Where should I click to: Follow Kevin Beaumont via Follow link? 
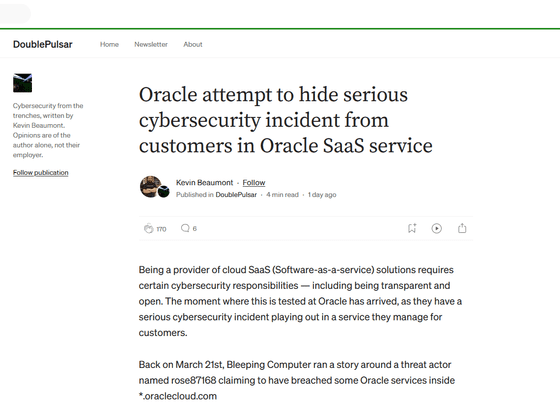pos(254,182)
